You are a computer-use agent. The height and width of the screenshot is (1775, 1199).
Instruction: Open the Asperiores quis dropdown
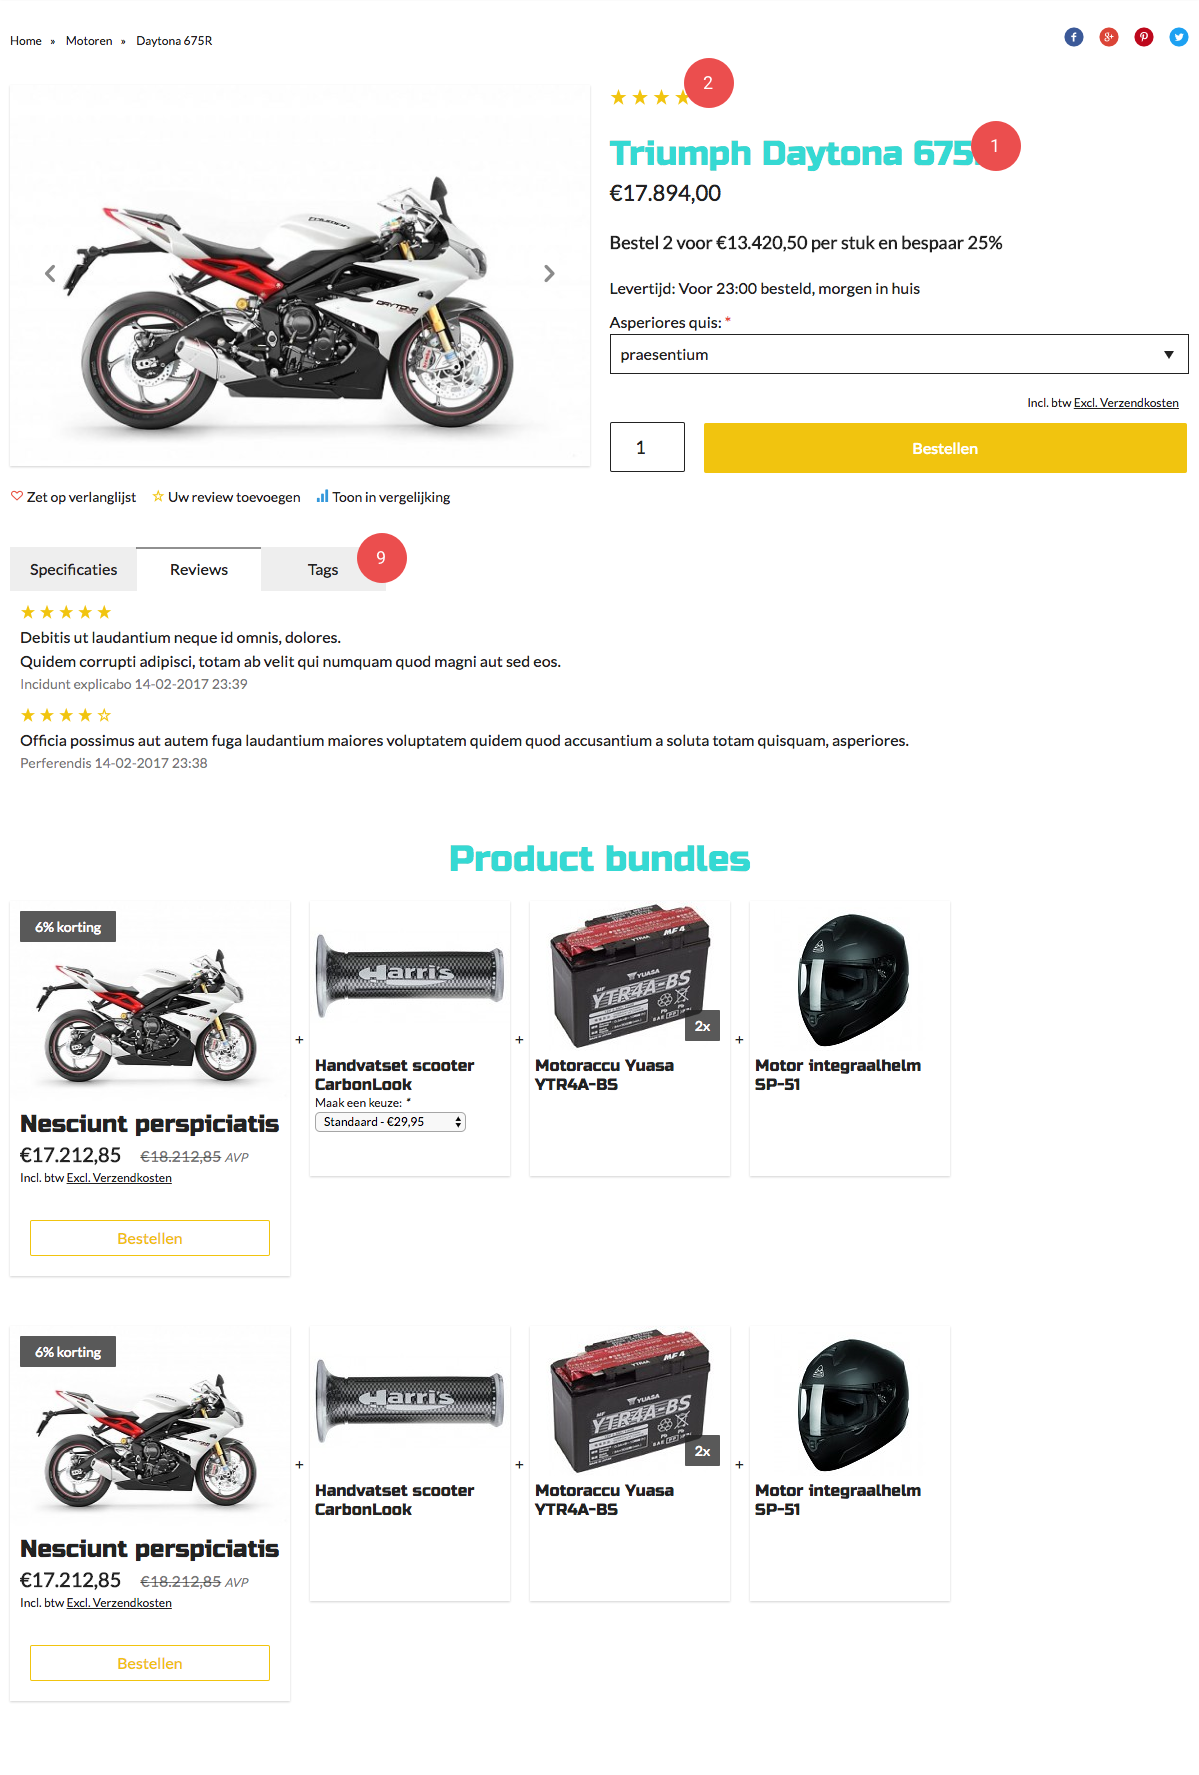(899, 354)
